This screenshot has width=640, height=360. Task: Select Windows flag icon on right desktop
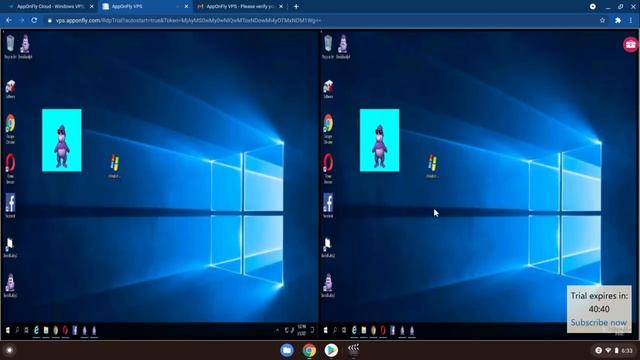(x=432, y=166)
